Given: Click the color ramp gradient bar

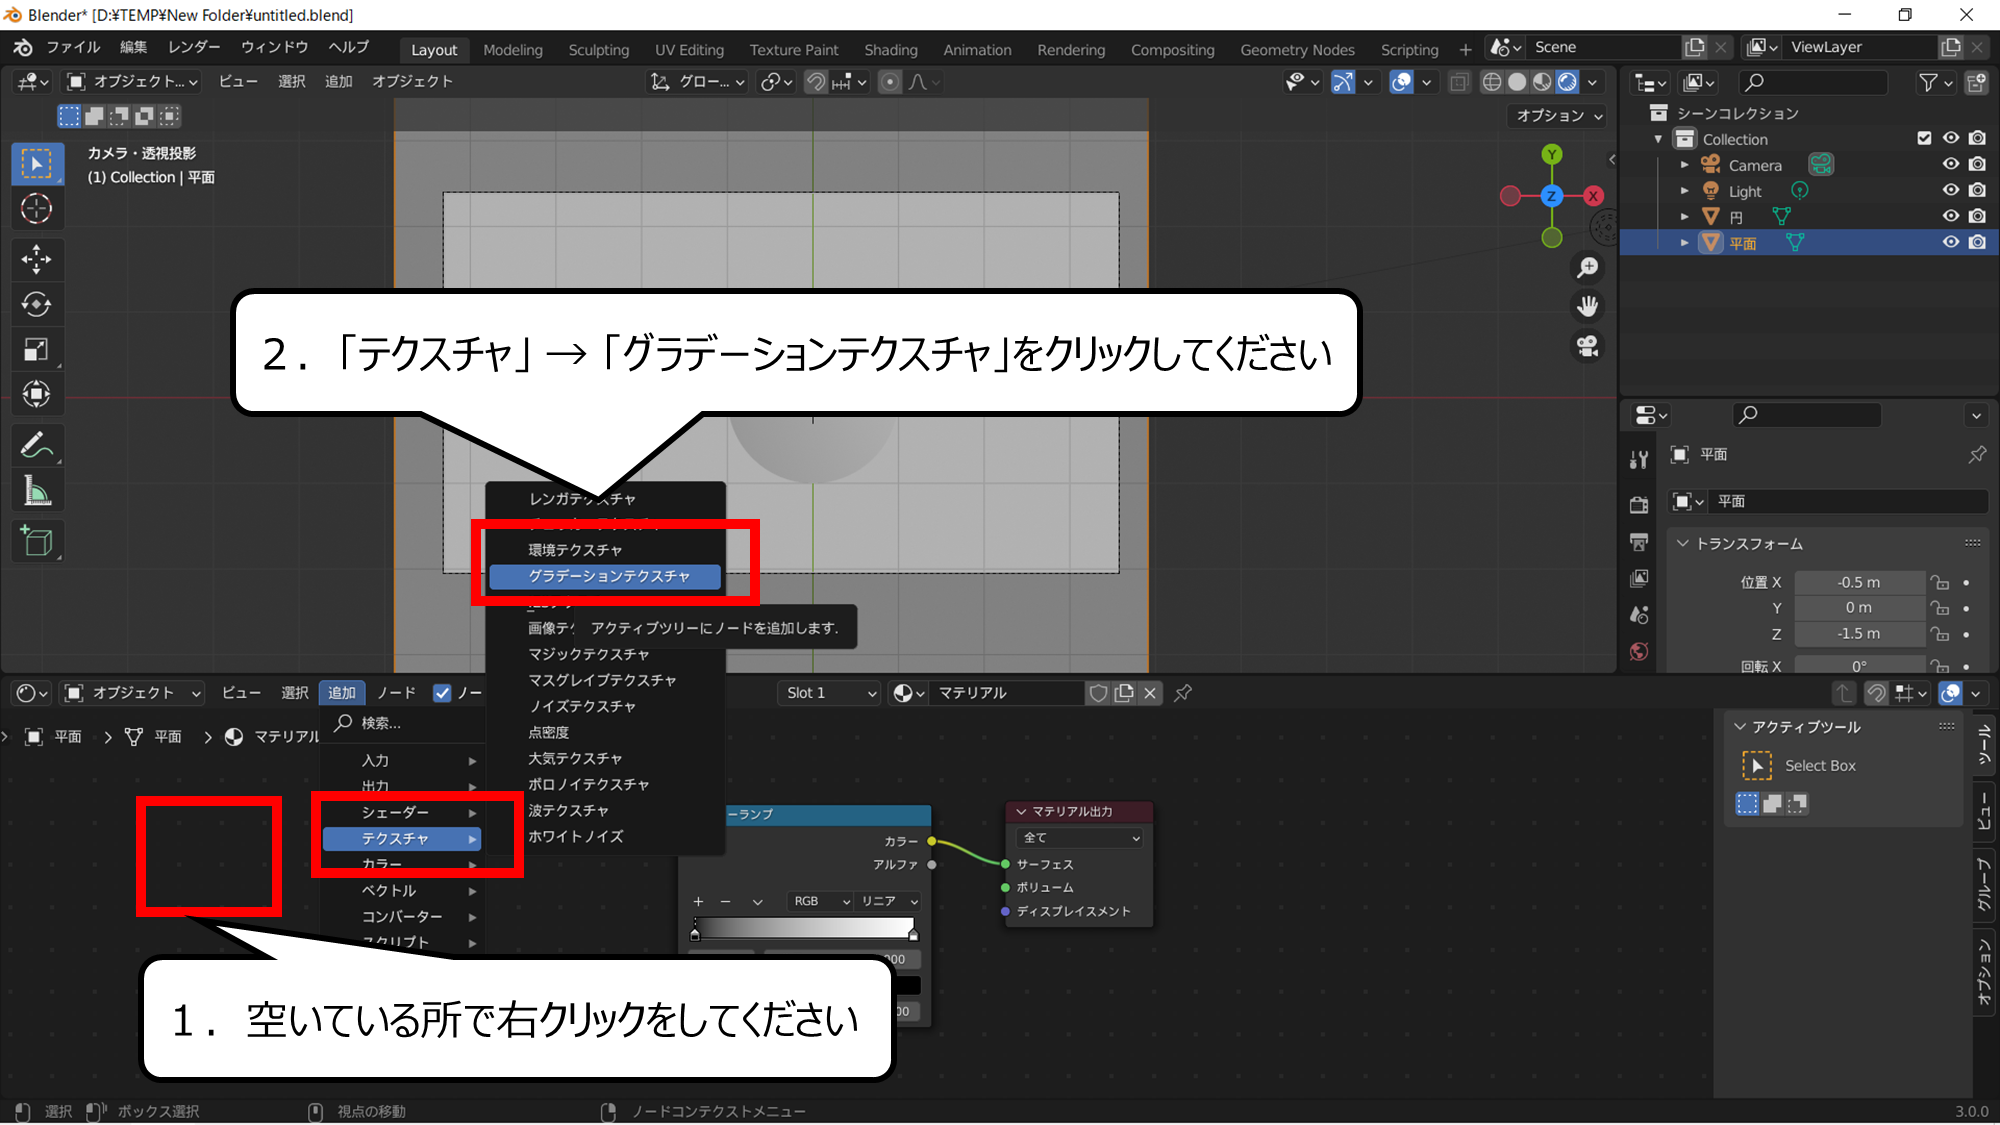Looking at the screenshot, I should (x=804, y=927).
